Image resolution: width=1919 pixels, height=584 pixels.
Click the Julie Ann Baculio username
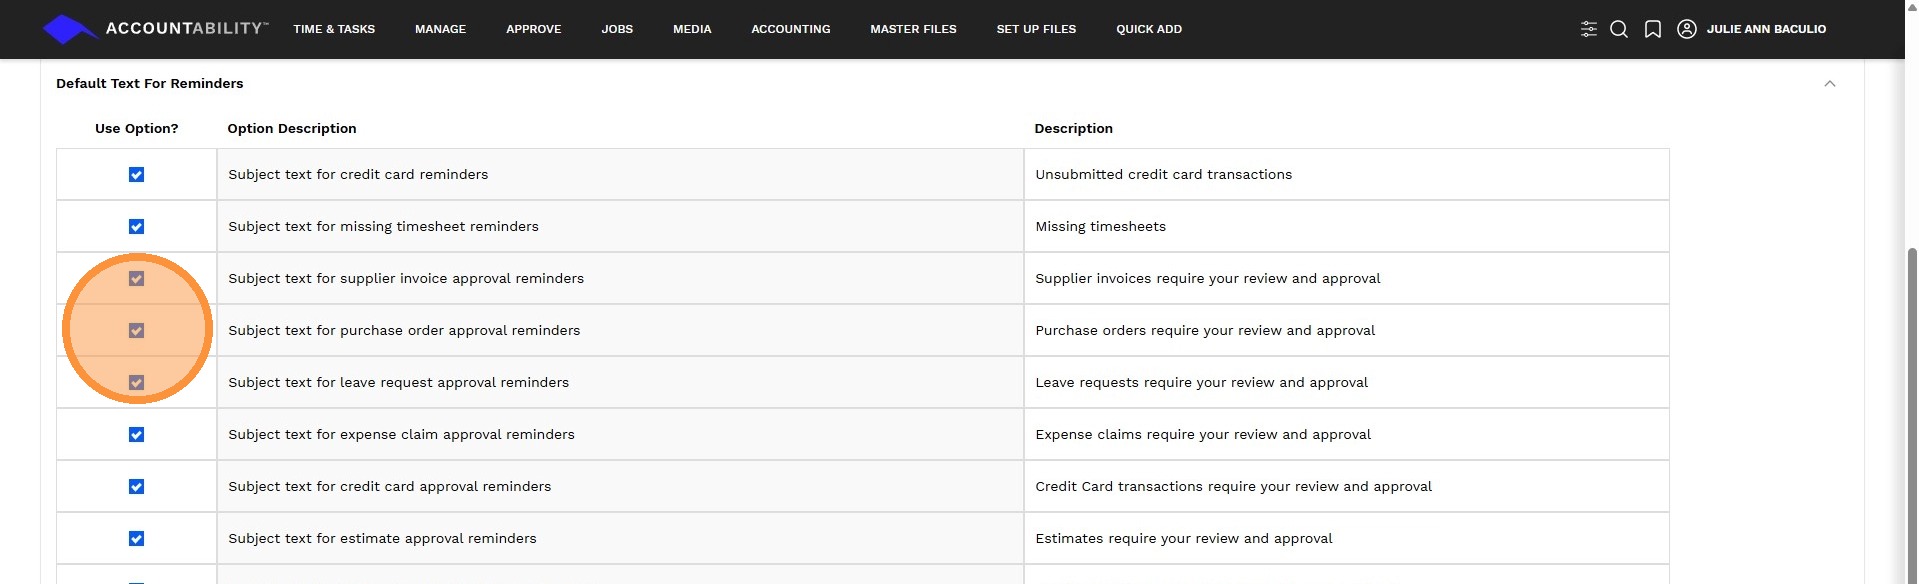(1766, 29)
